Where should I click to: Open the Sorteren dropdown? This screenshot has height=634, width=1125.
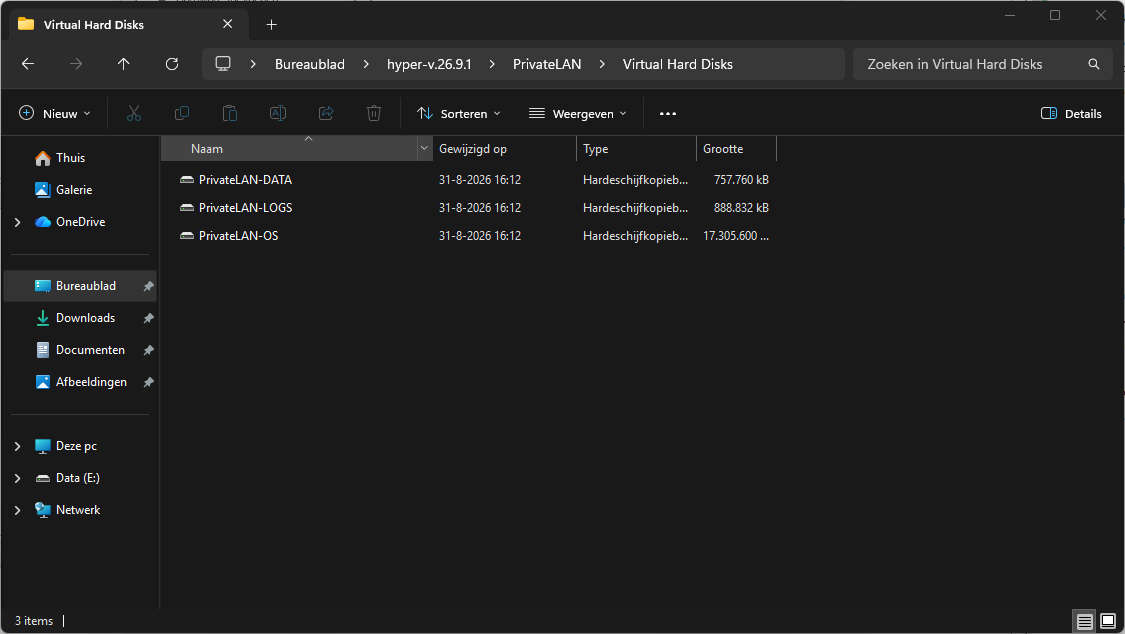point(459,113)
